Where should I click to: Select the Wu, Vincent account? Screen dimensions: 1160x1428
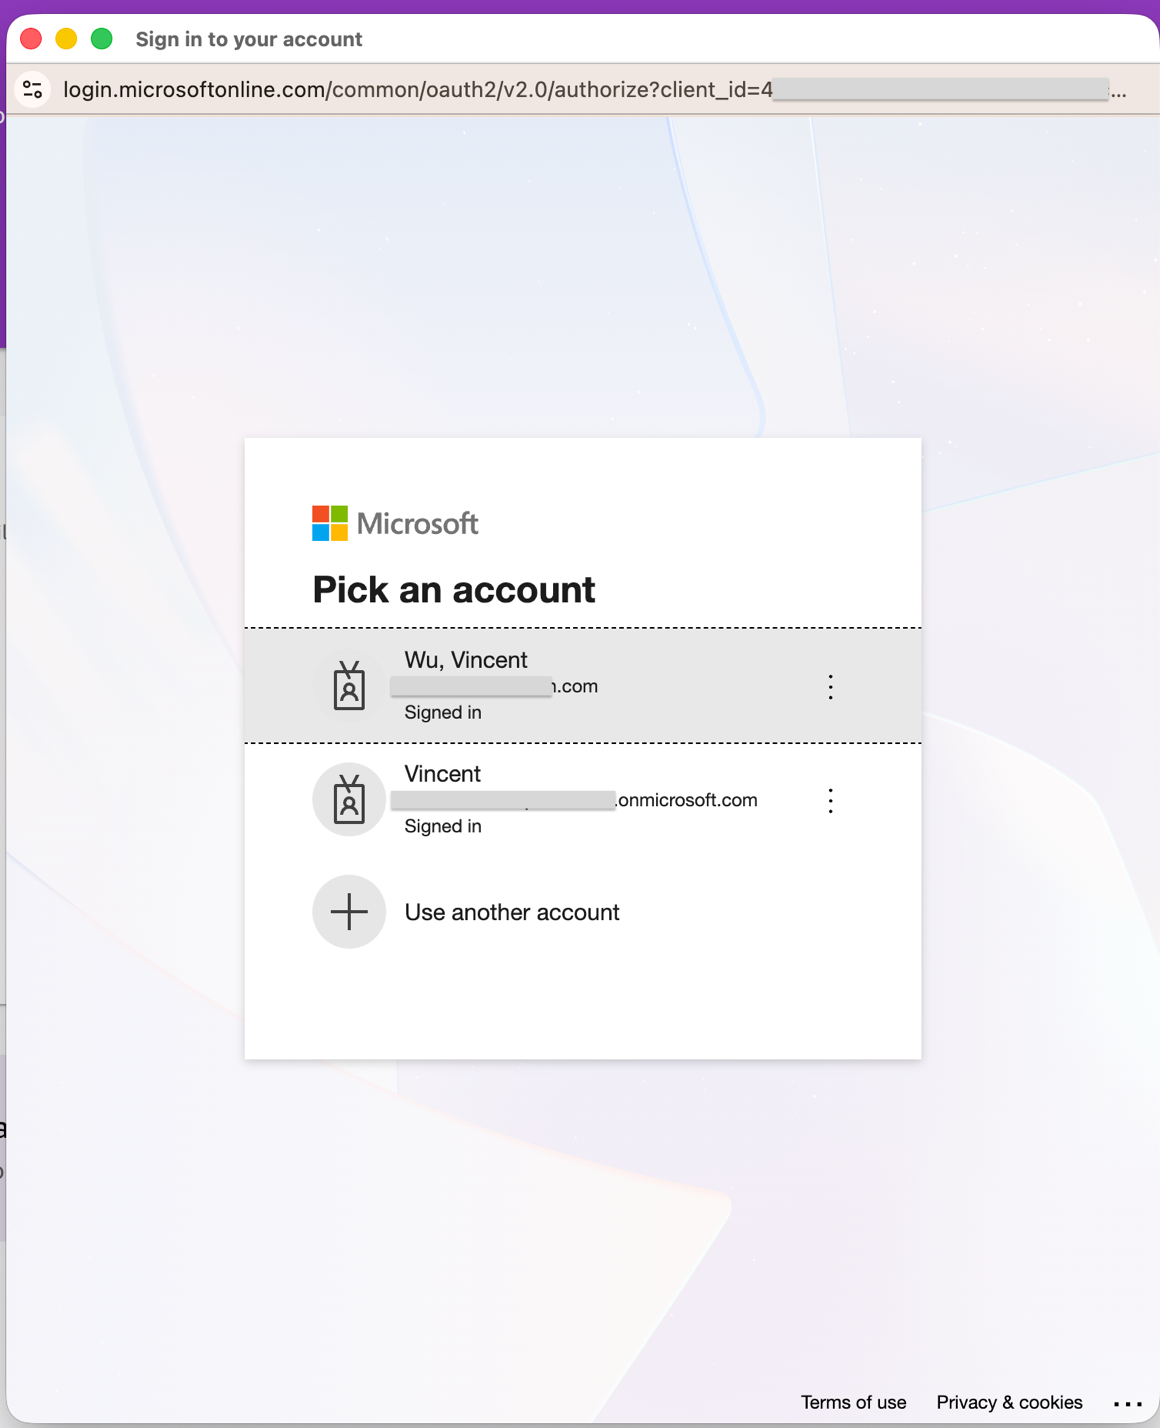click(x=583, y=686)
